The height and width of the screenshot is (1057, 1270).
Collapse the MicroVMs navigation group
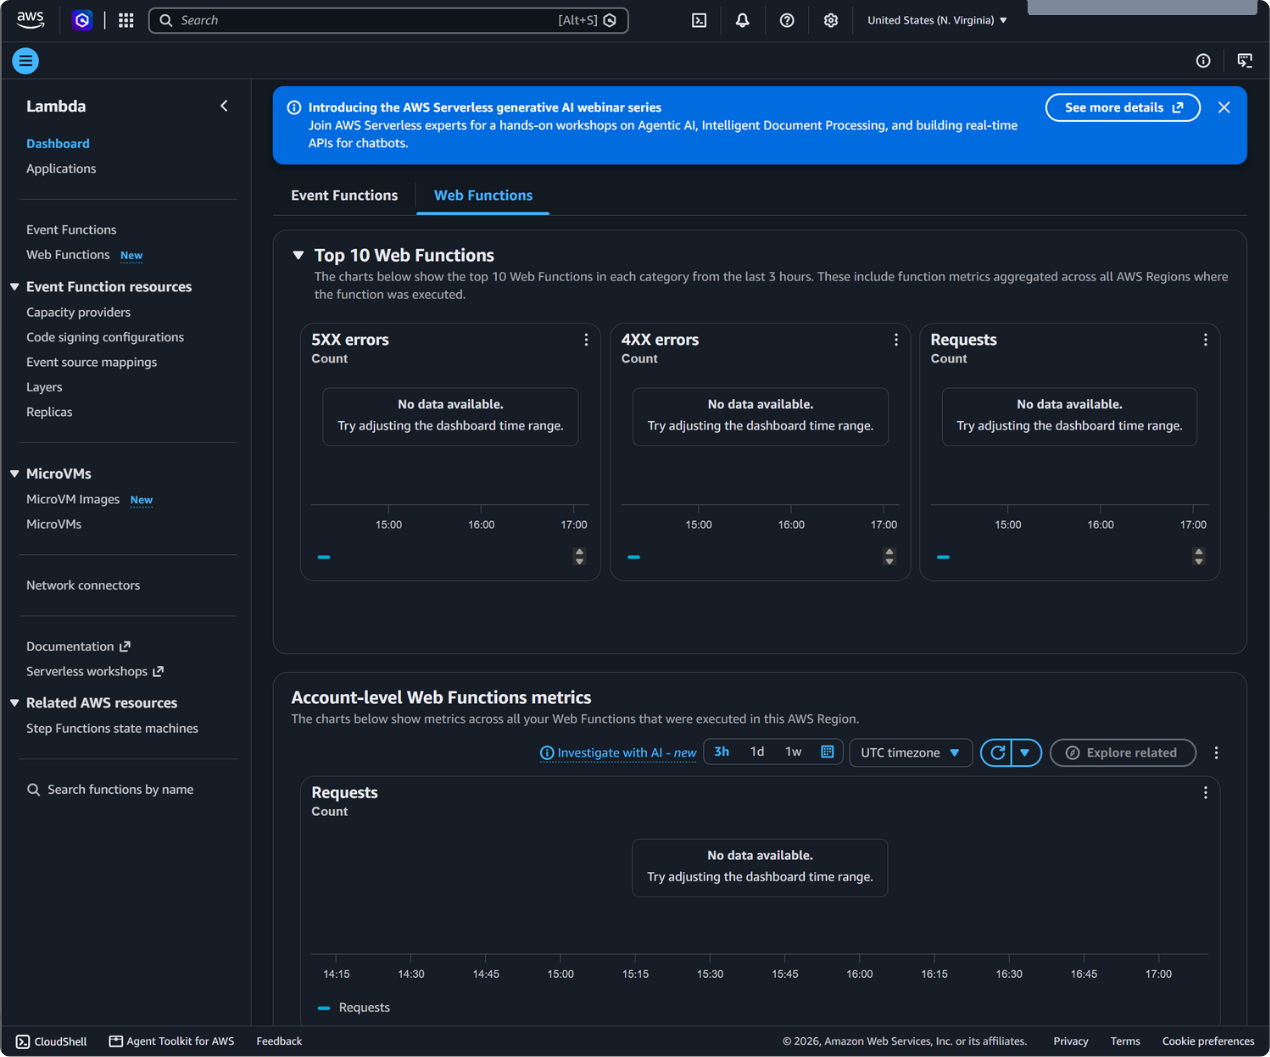pos(15,474)
